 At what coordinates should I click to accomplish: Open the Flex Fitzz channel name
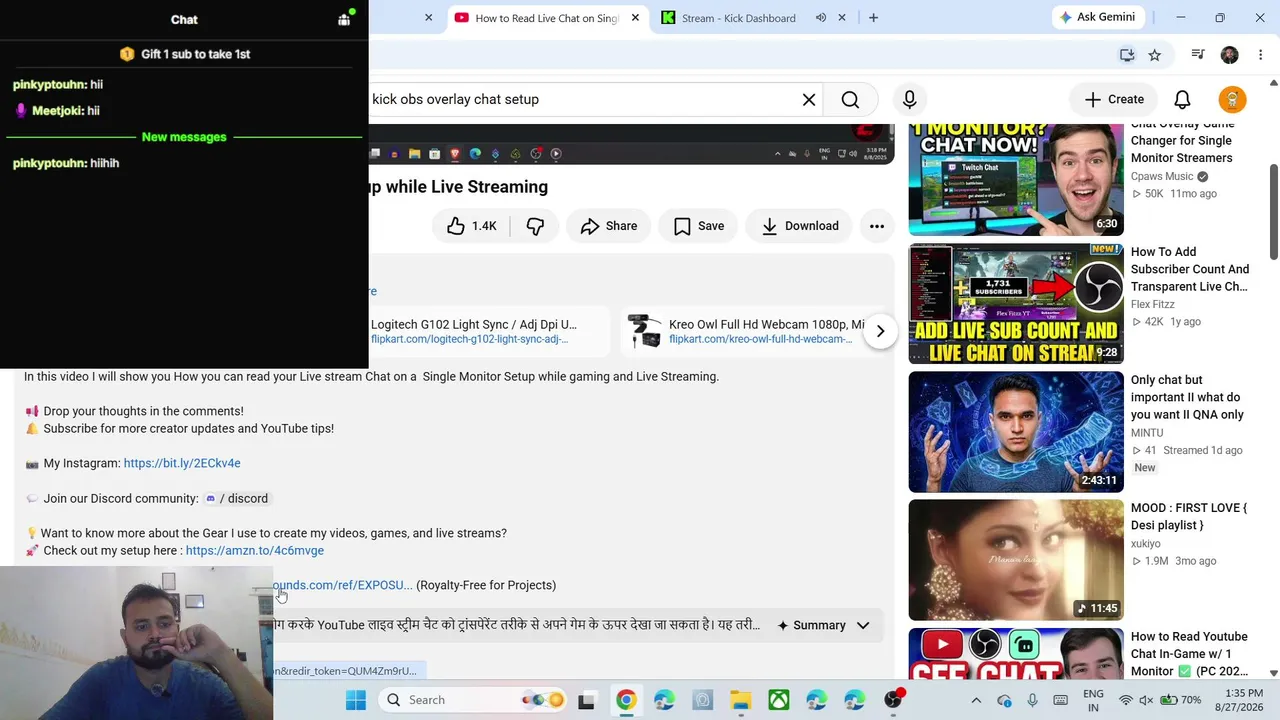coord(1152,304)
